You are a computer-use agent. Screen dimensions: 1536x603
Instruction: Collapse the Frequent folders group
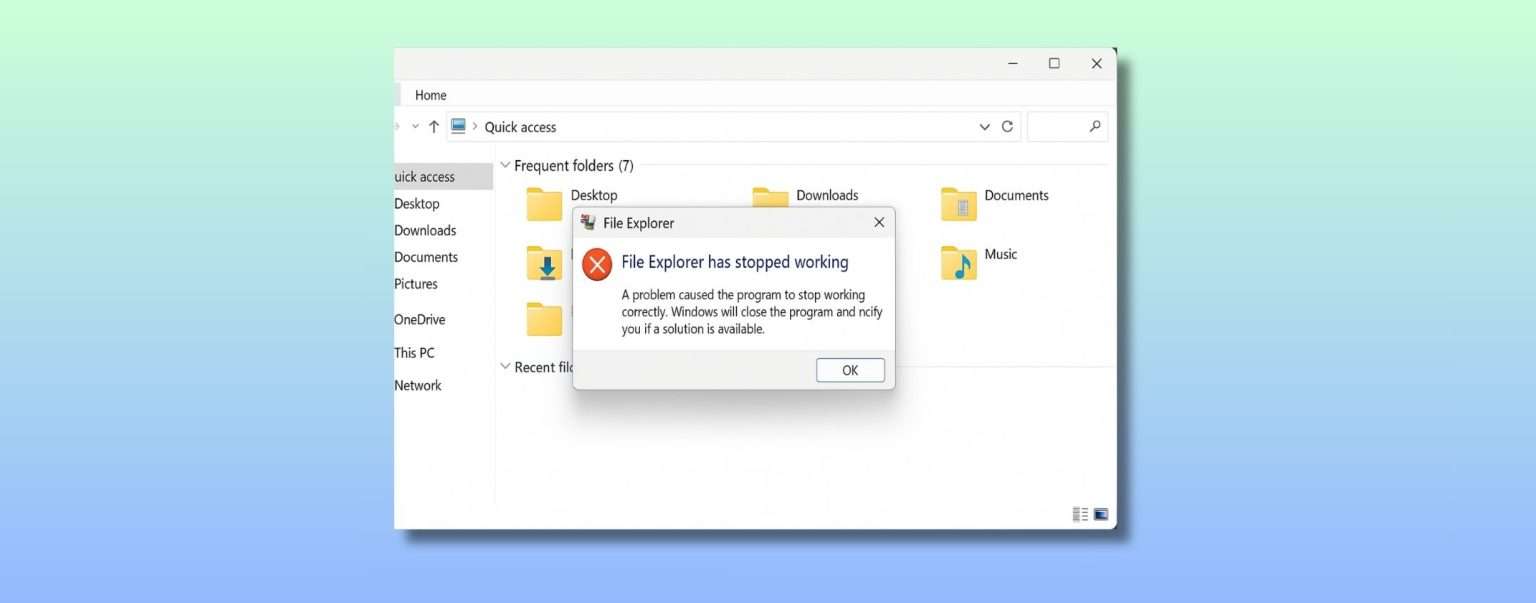505,165
